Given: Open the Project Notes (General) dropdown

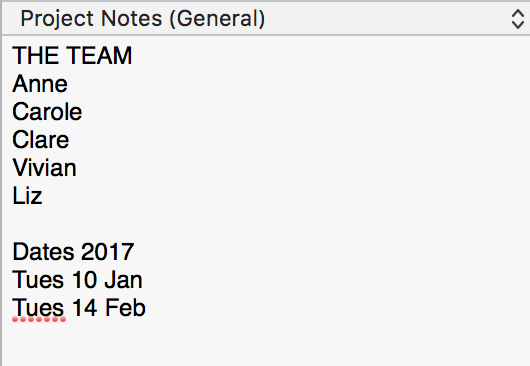Looking at the screenshot, I should pyautogui.click(x=266, y=18).
